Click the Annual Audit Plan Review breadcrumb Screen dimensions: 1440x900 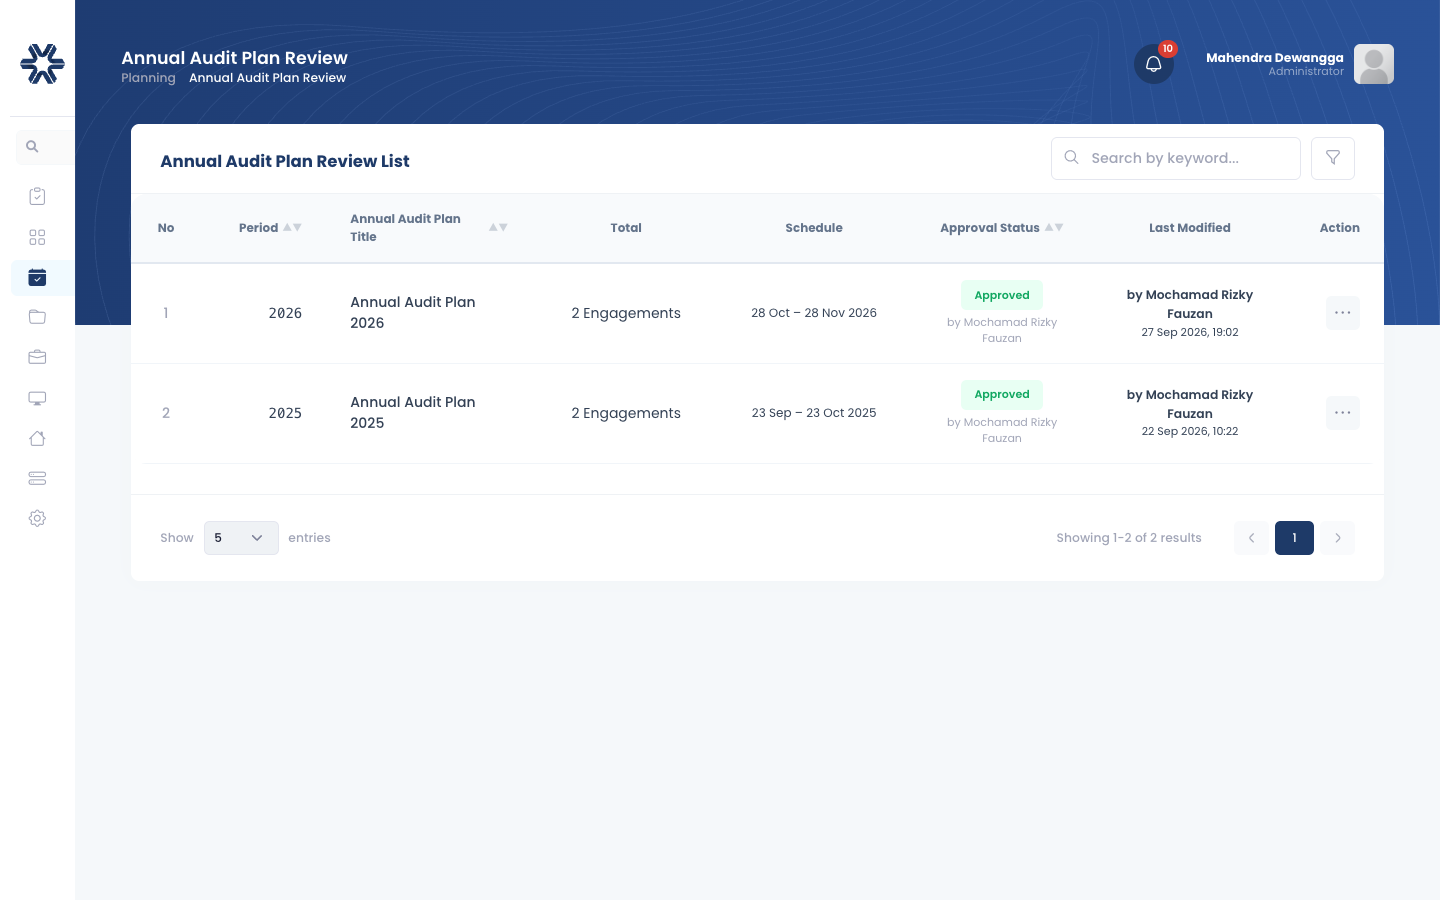[267, 78]
